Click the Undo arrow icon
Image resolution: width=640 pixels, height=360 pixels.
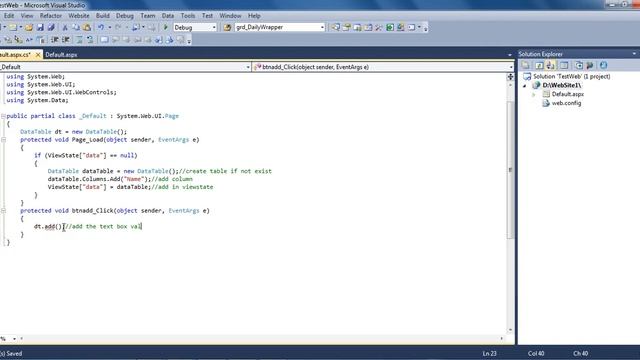point(100,27)
